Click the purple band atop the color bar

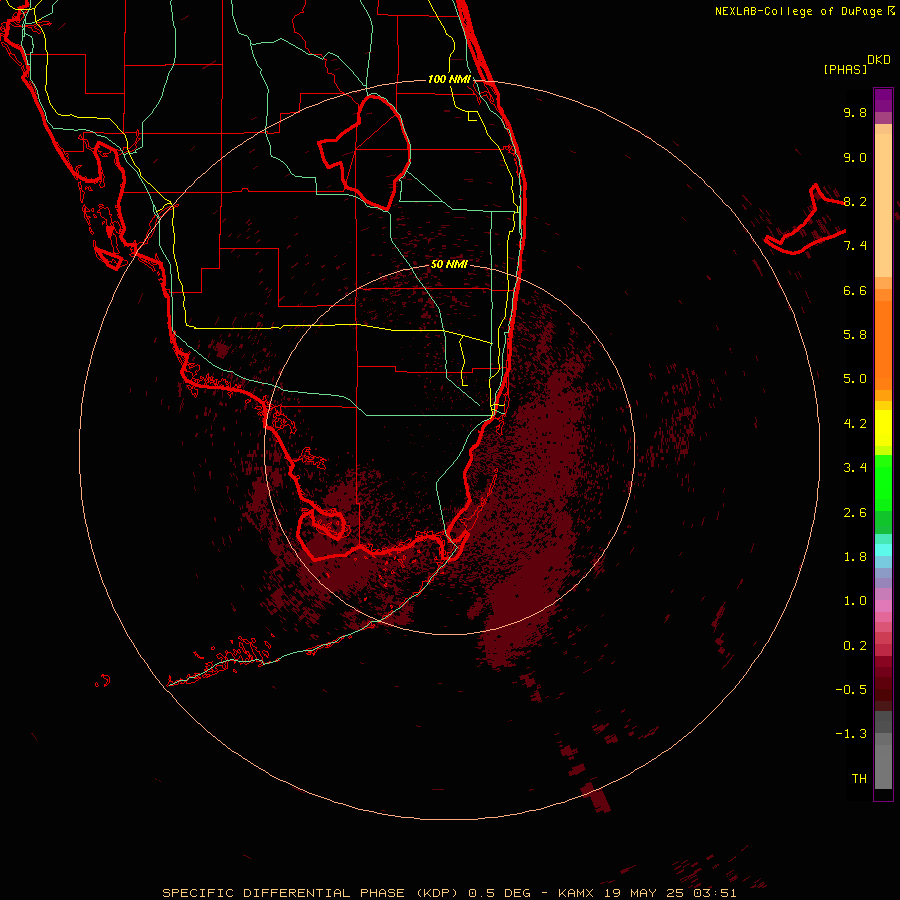pyautogui.click(x=883, y=100)
